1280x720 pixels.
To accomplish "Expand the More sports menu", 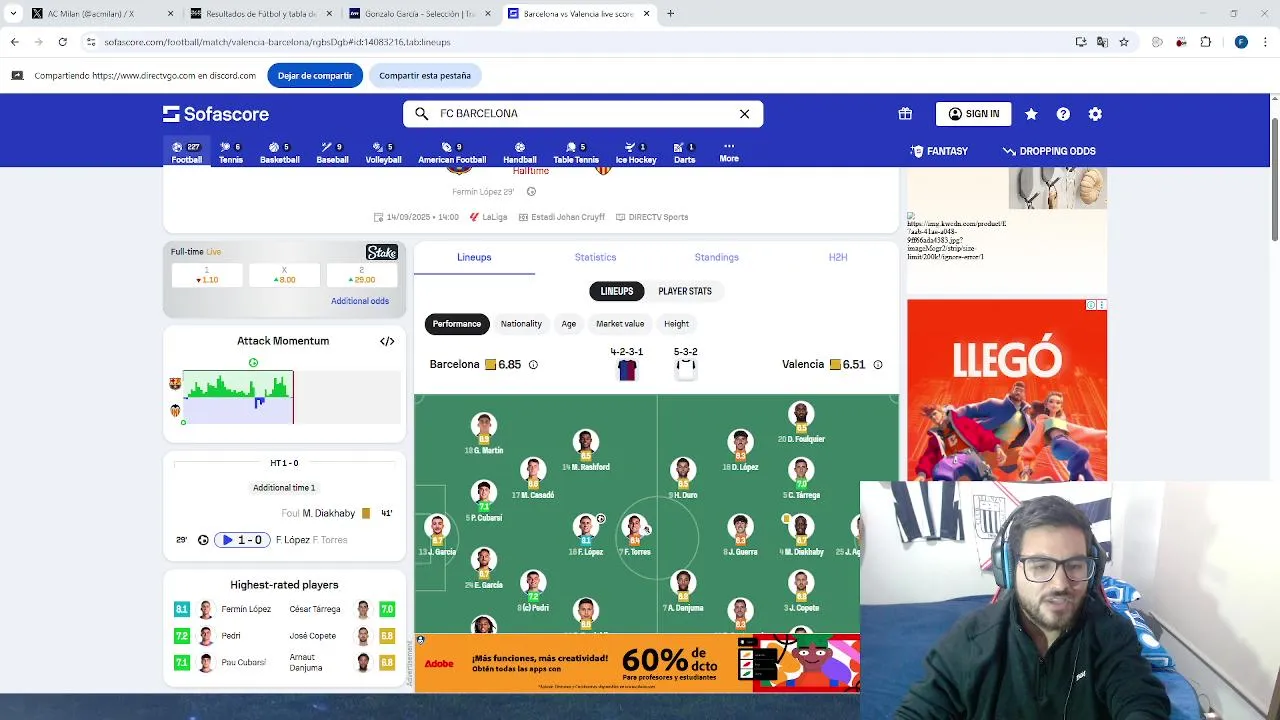I will pyautogui.click(x=729, y=153).
